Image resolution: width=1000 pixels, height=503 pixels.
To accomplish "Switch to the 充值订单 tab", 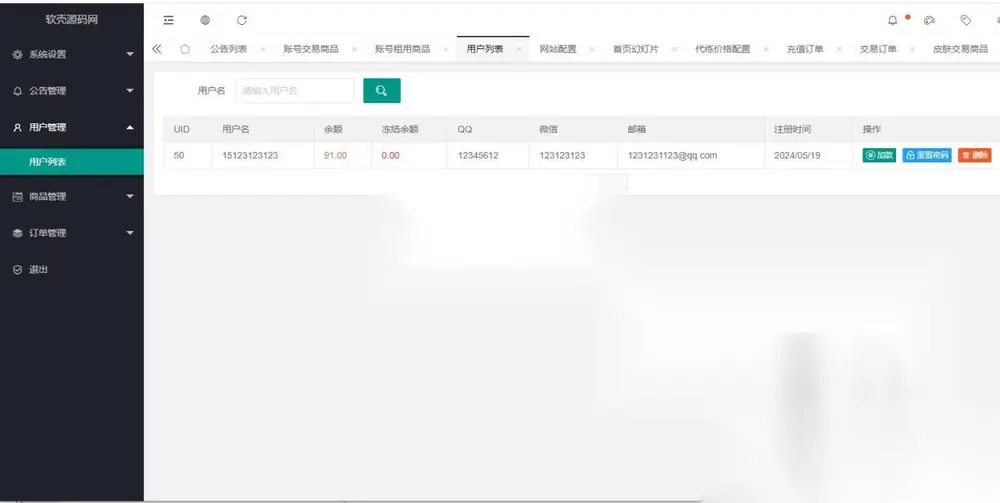I will tap(805, 49).
